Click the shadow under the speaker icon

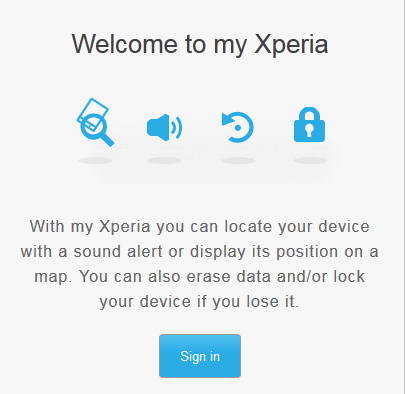[x=164, y=161]
